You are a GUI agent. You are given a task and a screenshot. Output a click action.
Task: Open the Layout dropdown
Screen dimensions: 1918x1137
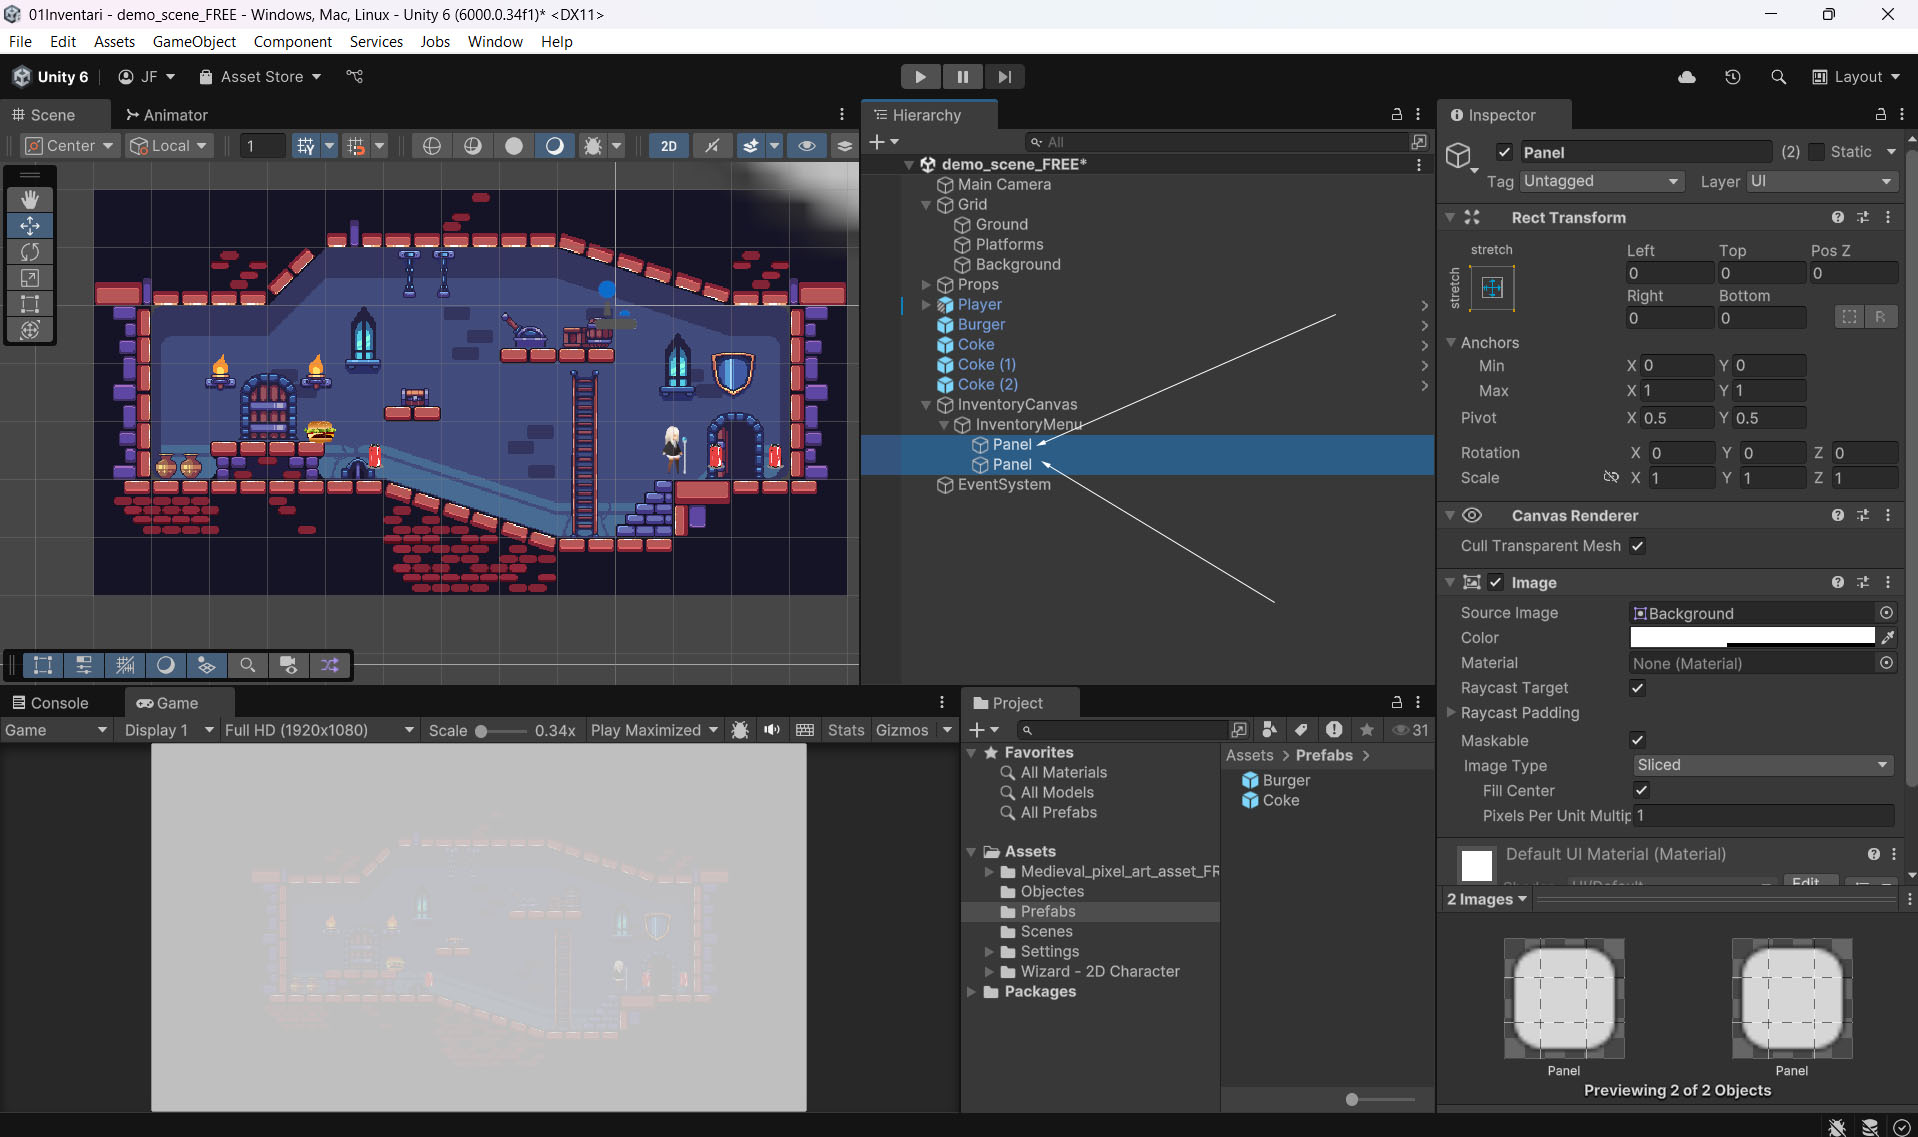click(x=1857, y=77)
